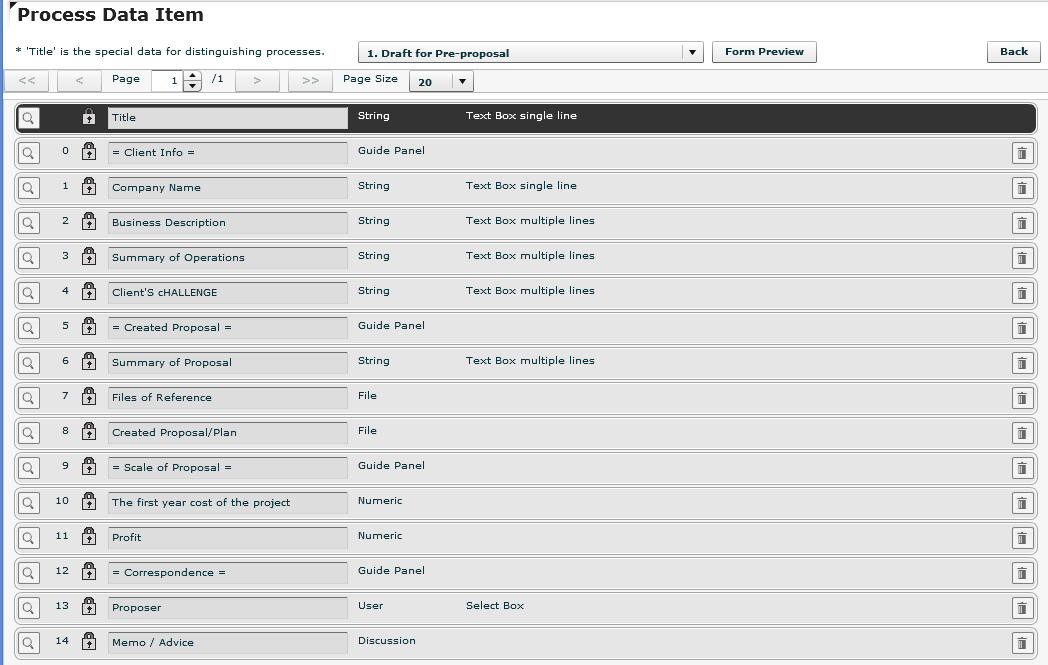The height and width of the screenshot is (665, 1048).
Task: Delete the Summary of Operations item
Action: (x=1022, y=259)
